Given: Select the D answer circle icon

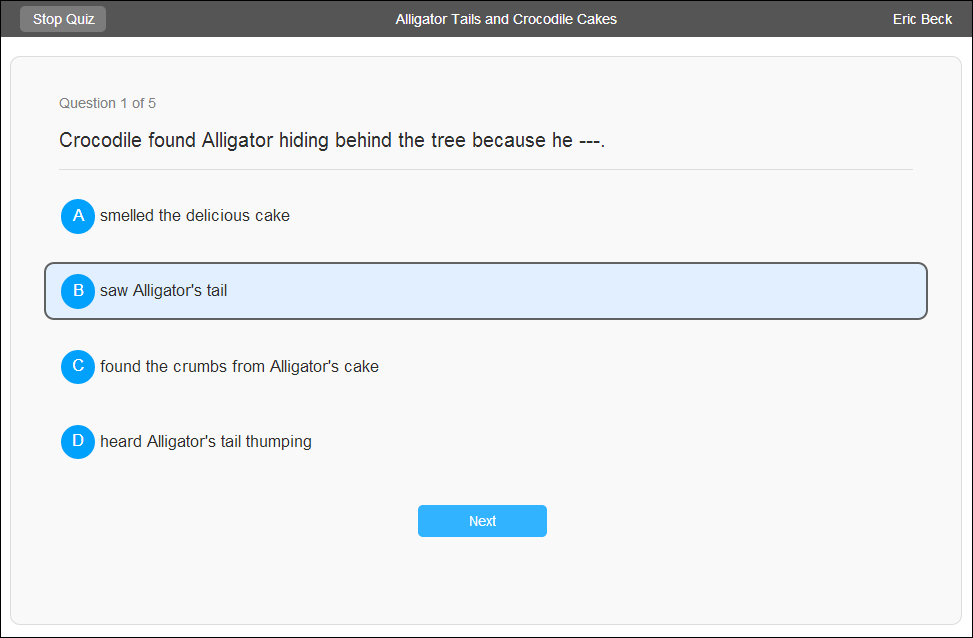Looking at the screenshot, I should tap(78, 442).
